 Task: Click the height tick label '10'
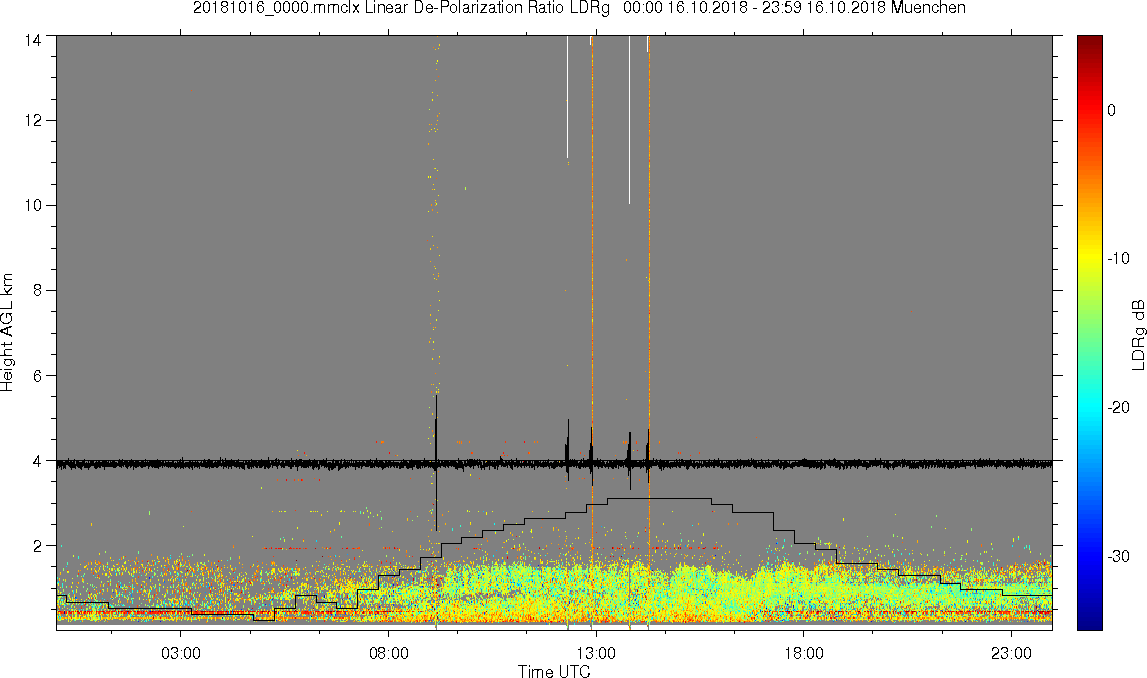click(x=32, y=206)
